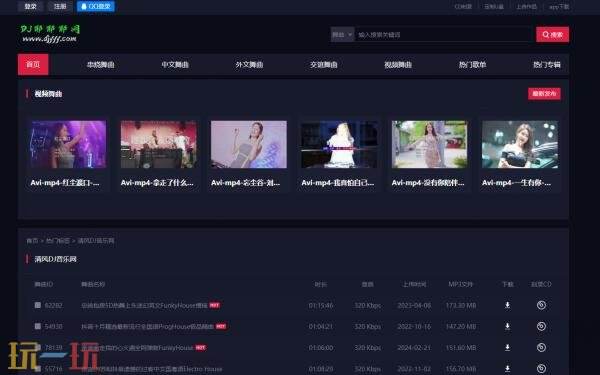Click 首页 in the breadcrumb
Image resolution: width=600 pixels, height=375 pixels.
click(32, 241)
